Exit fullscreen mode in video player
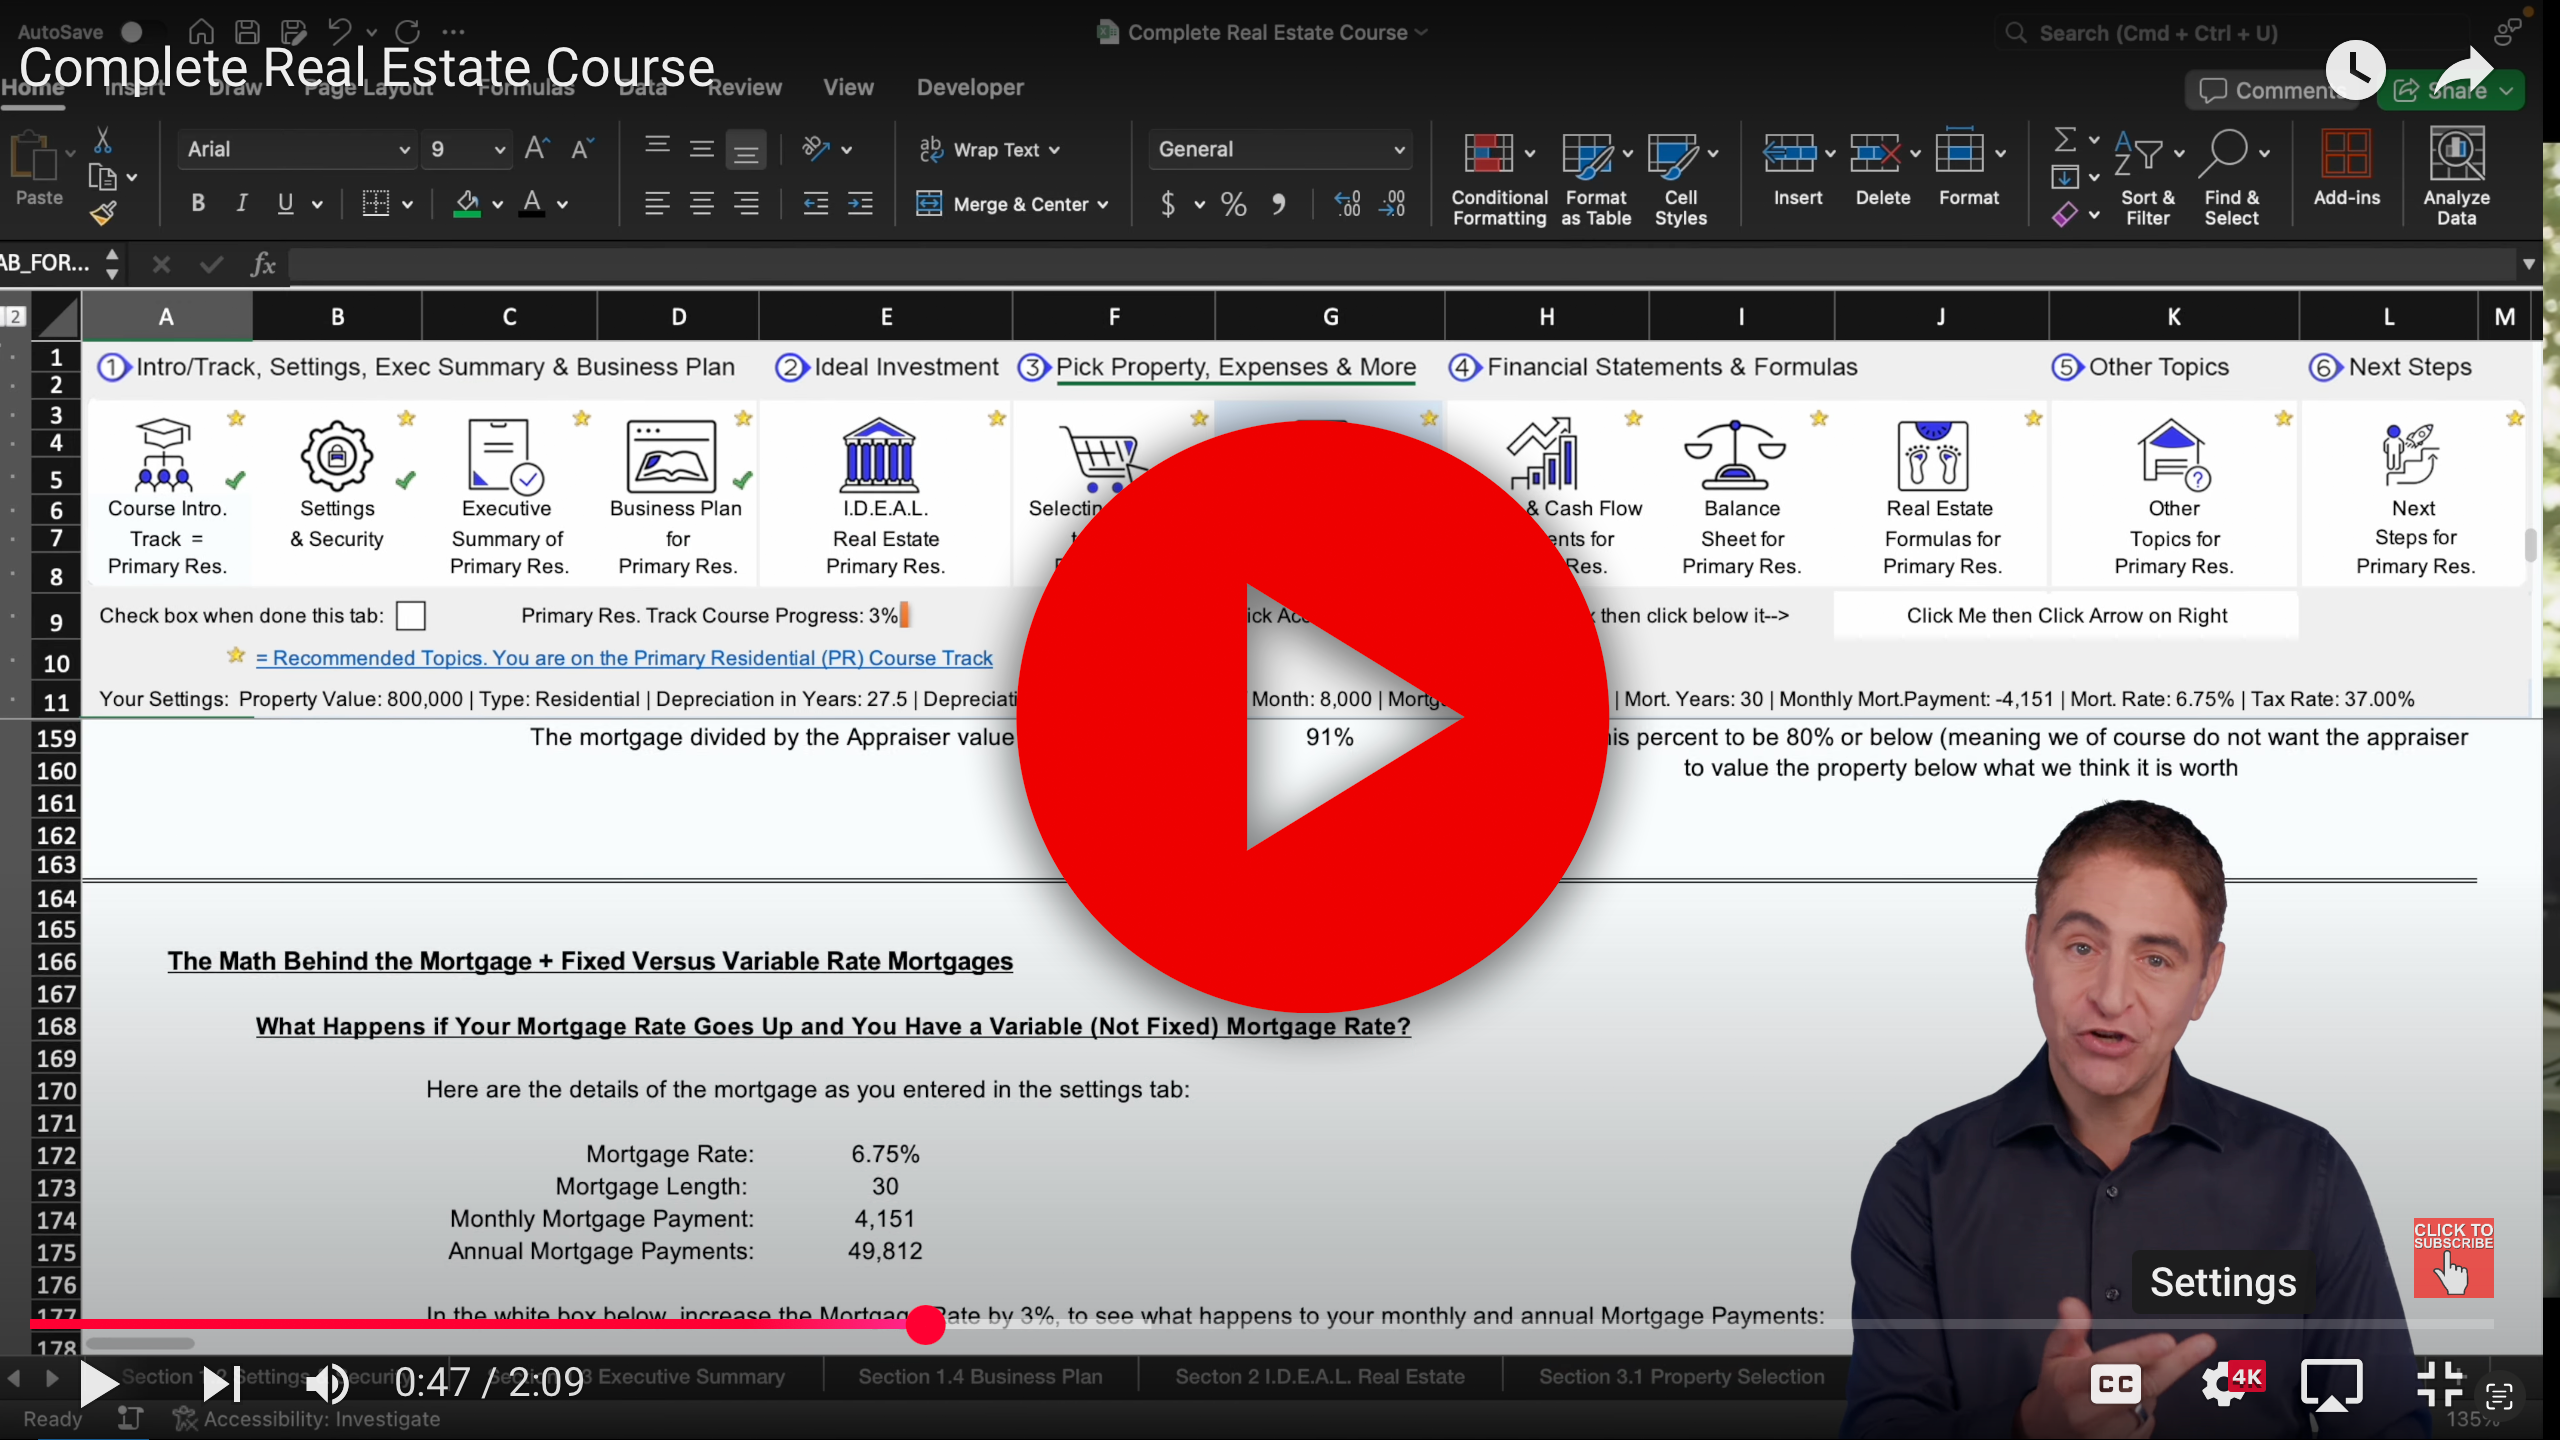 click(2440, 1384)
